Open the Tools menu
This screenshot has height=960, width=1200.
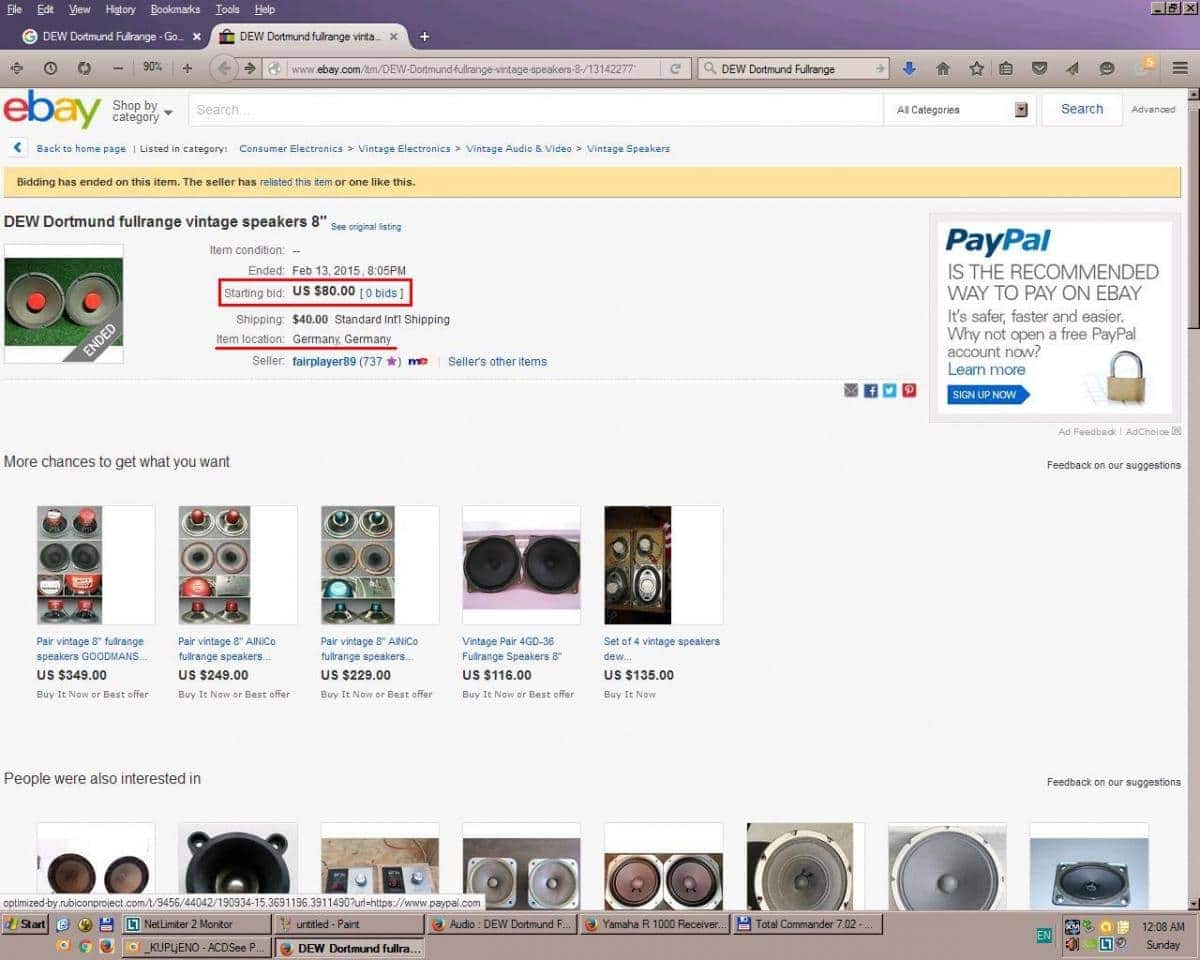[228, 9]
